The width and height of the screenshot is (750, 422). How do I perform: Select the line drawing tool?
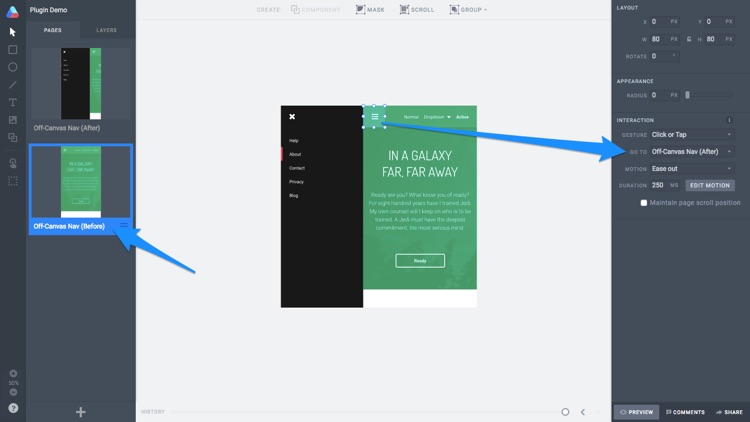pyautogui.click(x=13, y=85)
